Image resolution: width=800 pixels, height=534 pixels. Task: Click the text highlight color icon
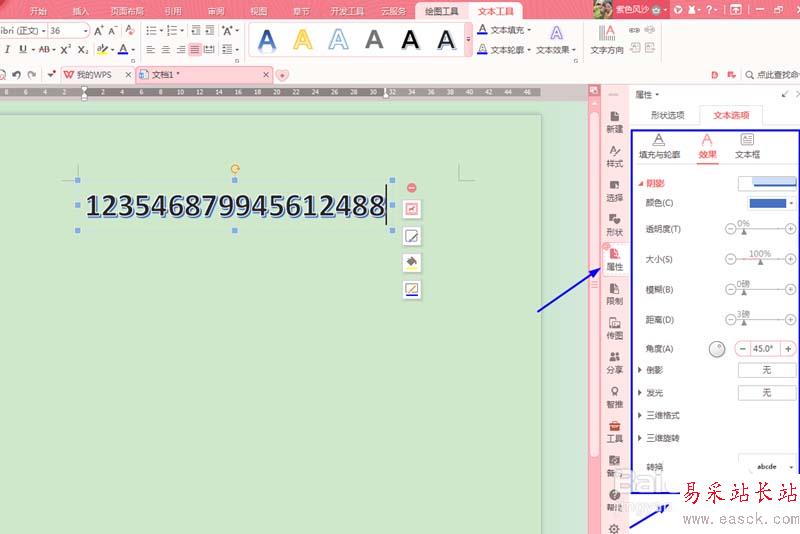pos(102,49)
